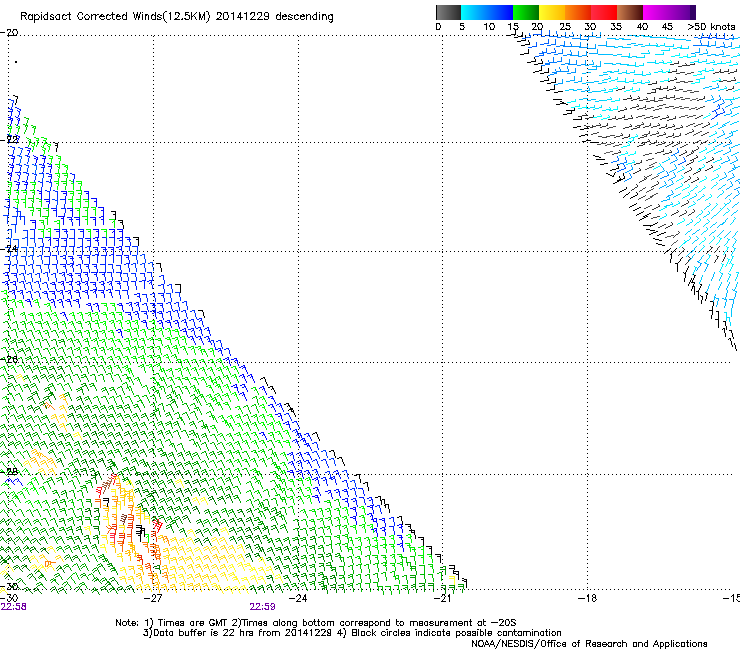The width and height of the screenshot is (740, 650).
Task: Click the legend label '25'
Action: tap(565, 27)
